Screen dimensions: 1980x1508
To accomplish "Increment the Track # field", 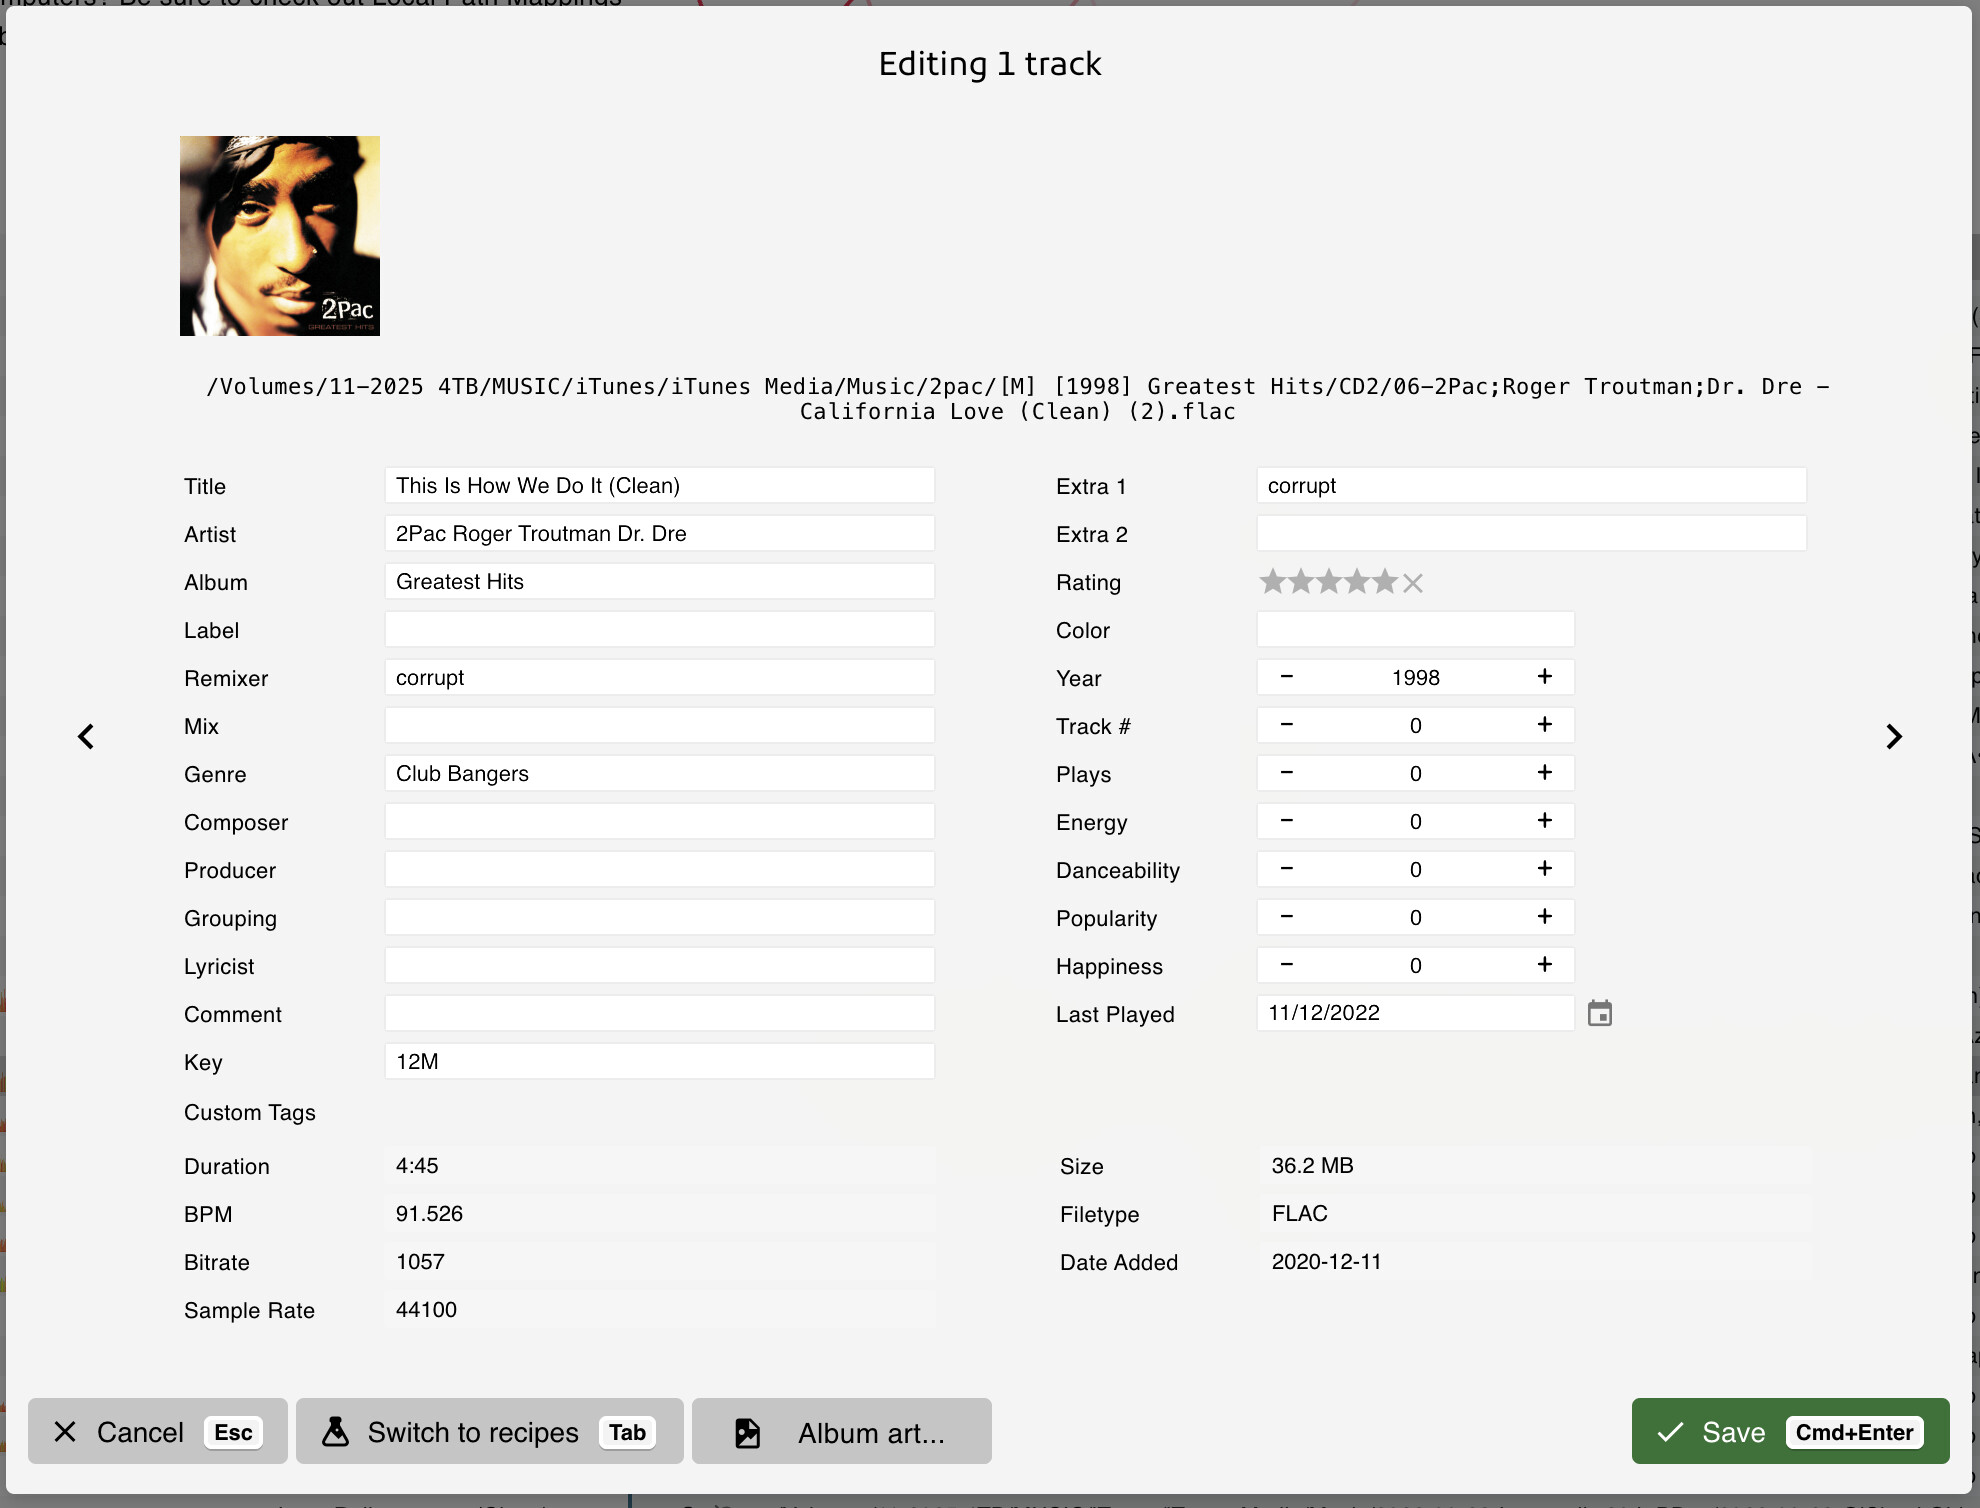I will point(1544,725).
